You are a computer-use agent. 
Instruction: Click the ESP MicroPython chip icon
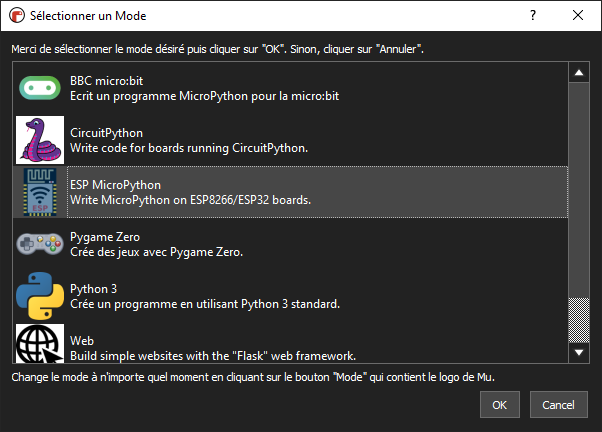(40, 192)
